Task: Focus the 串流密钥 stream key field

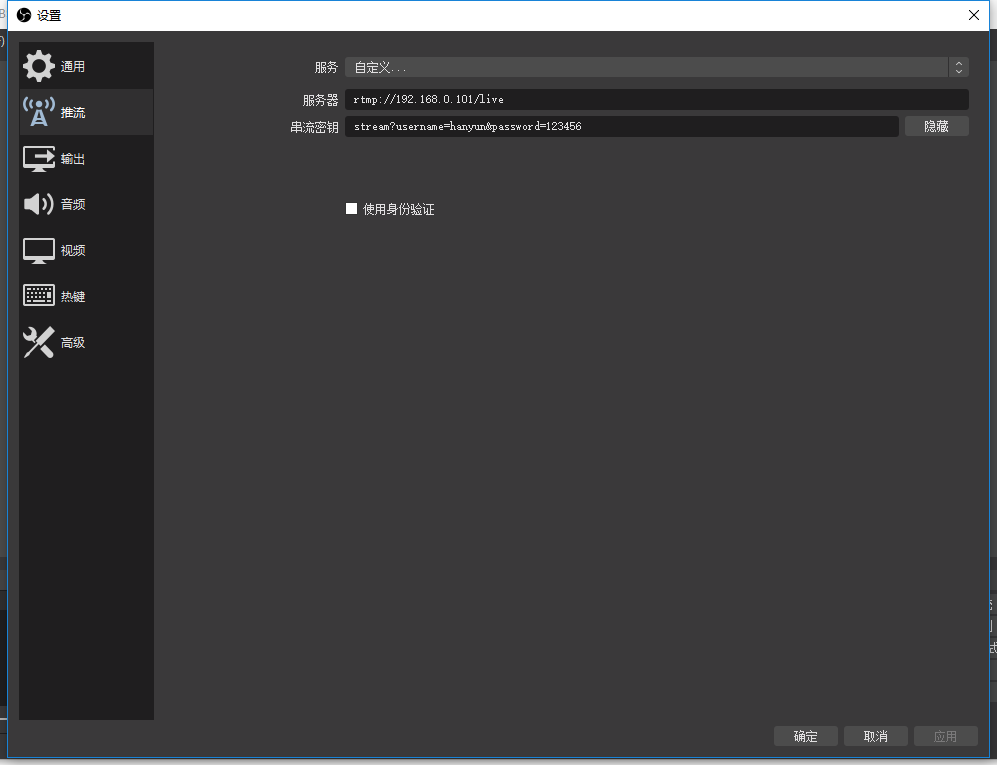Action: tap(622, 127)
